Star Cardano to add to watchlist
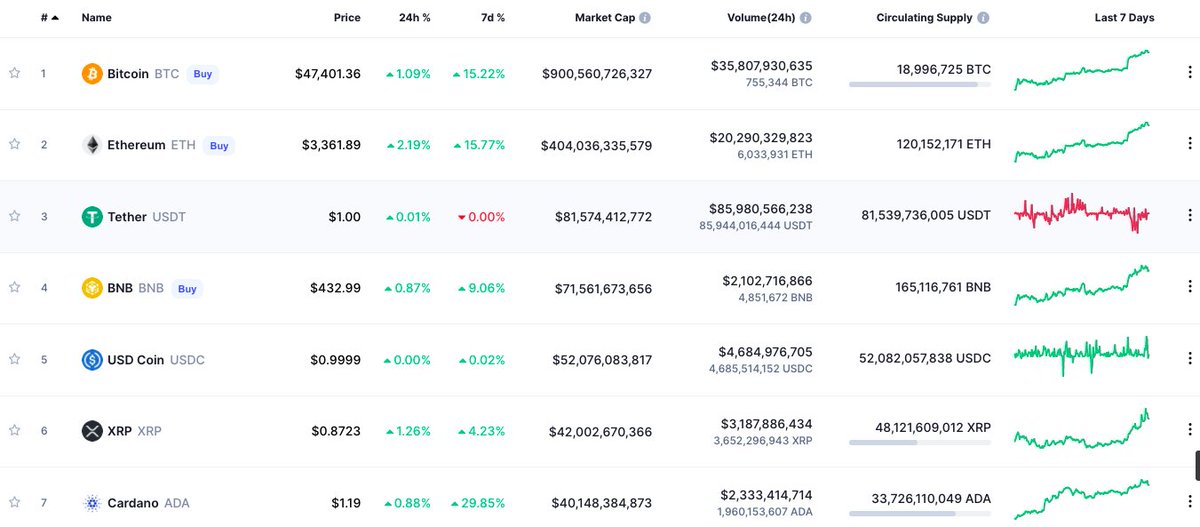1200x527 pixels. click(x=15, y=502)
